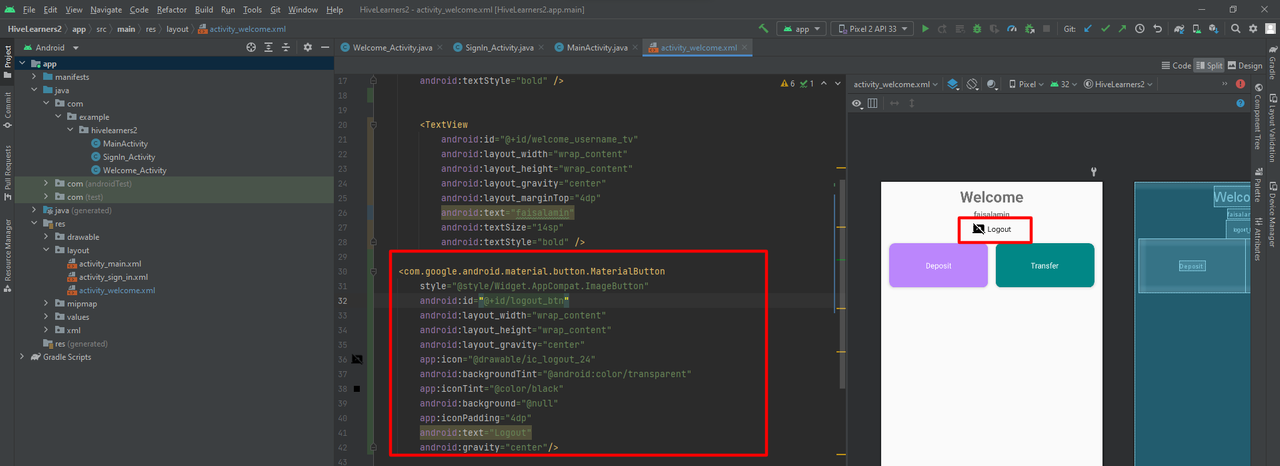
Task: Click the Git Rollback undo icon
Action: (x=1159, y=29)
